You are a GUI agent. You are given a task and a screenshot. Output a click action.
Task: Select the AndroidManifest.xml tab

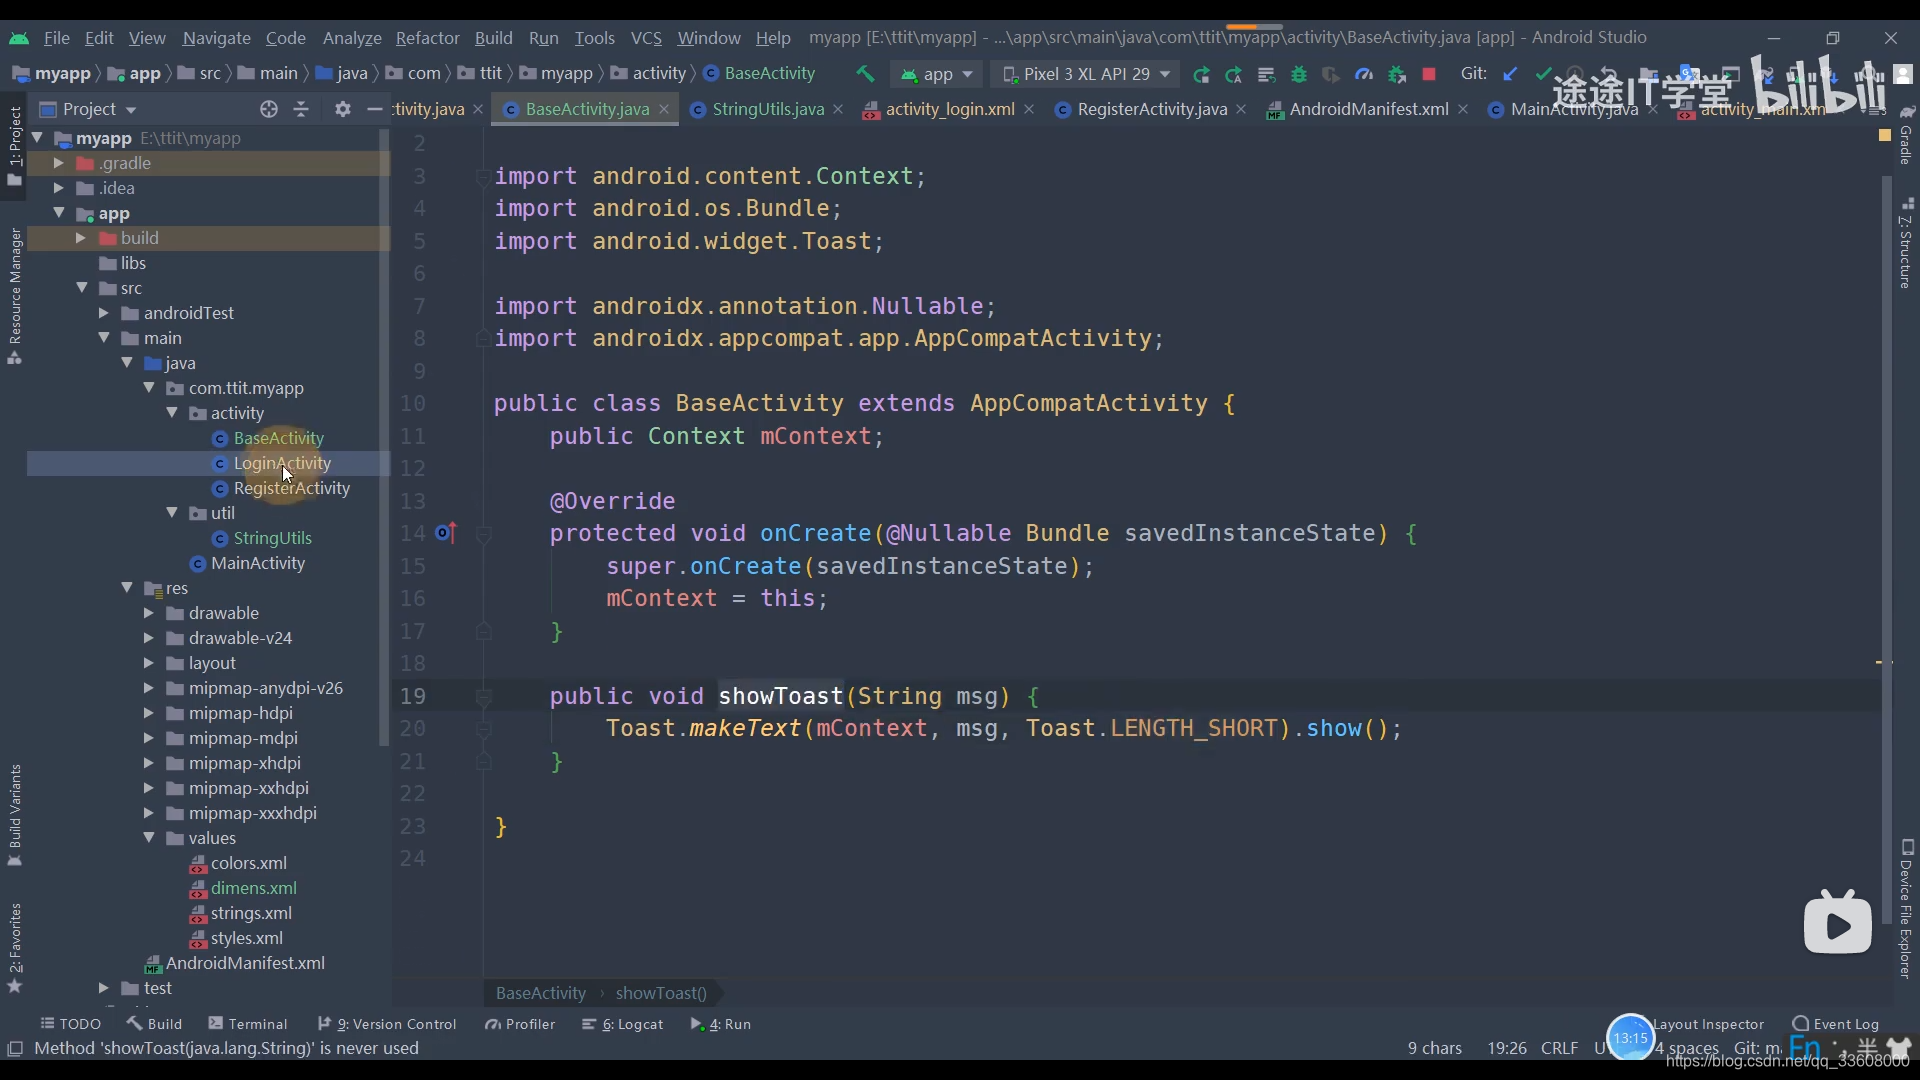click(1365, 108)
